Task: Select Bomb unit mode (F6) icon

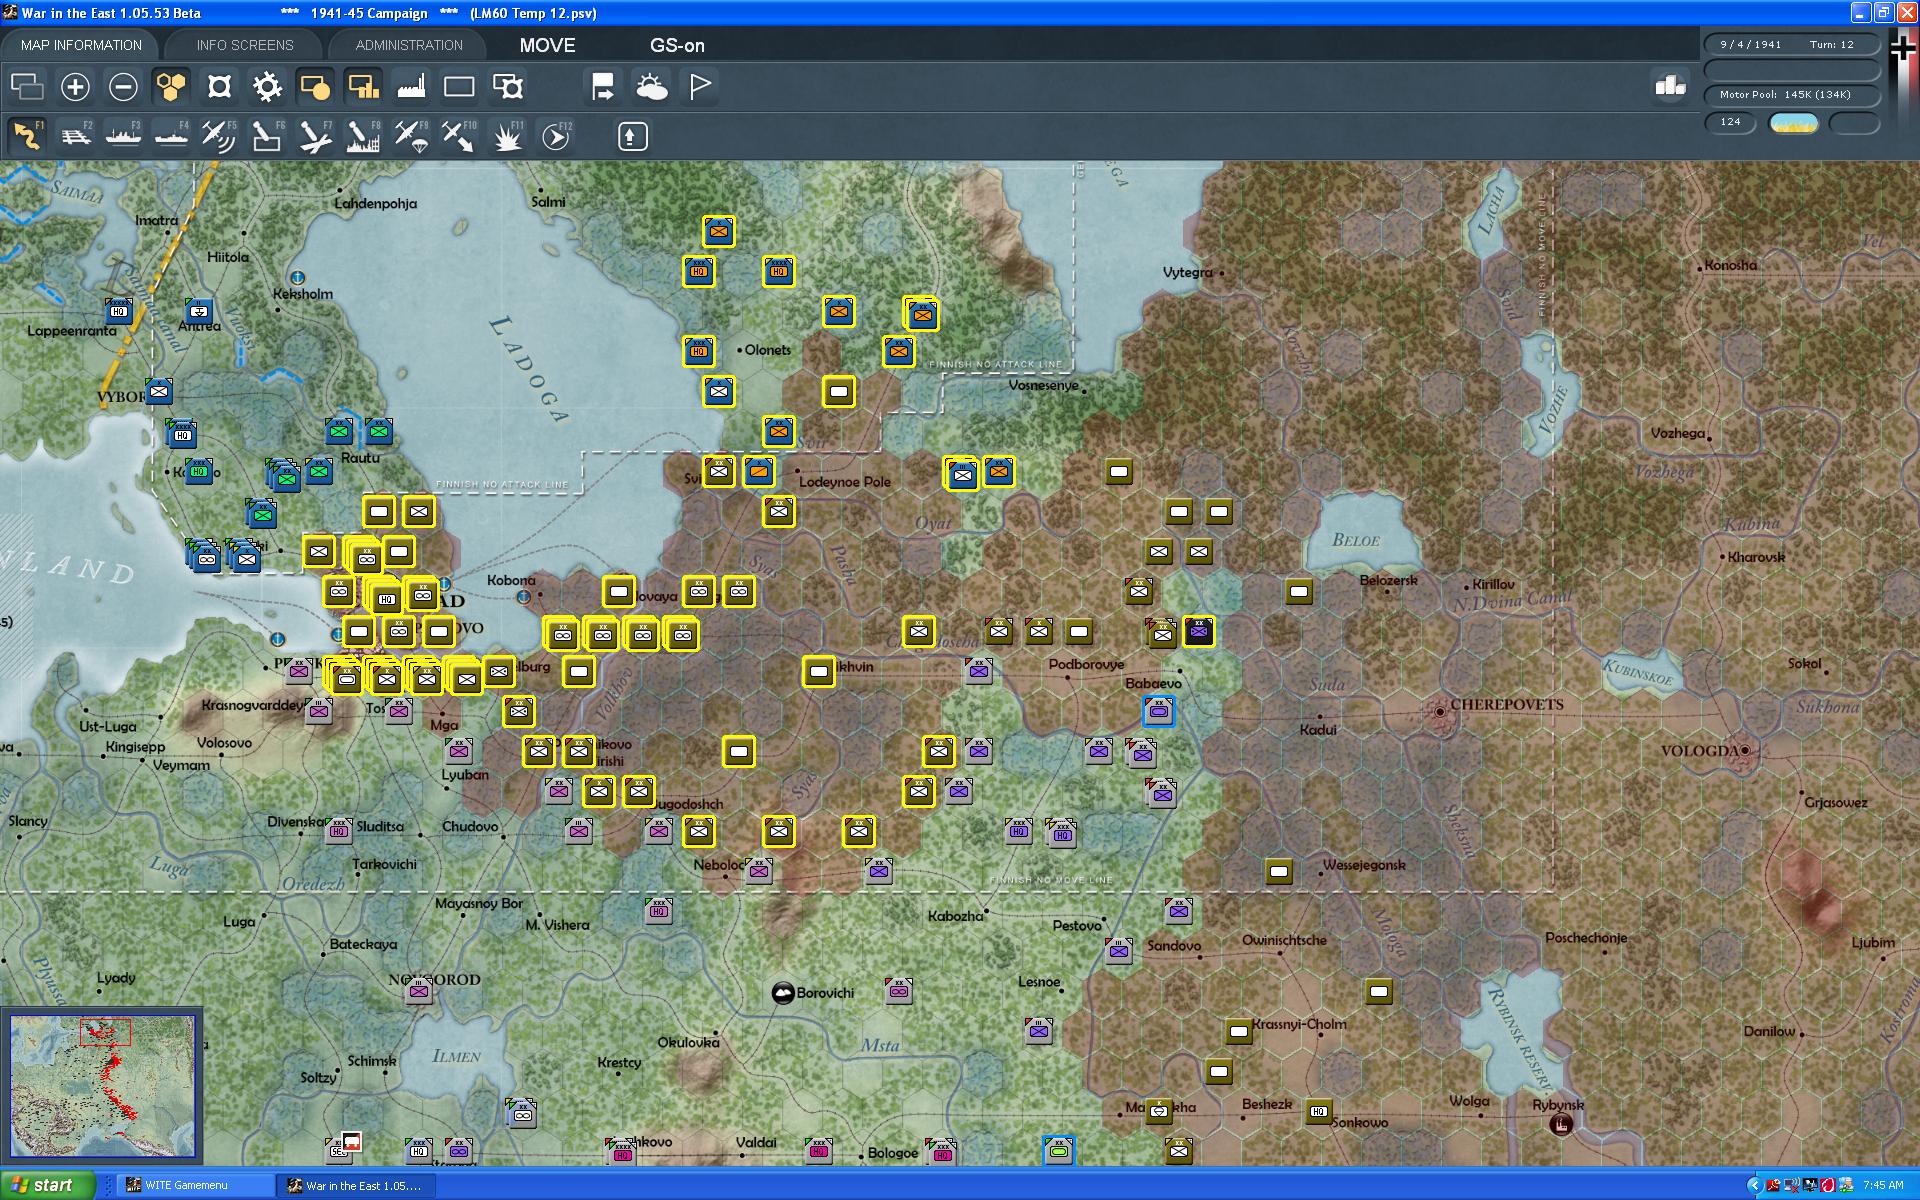Action: (267, 136)
